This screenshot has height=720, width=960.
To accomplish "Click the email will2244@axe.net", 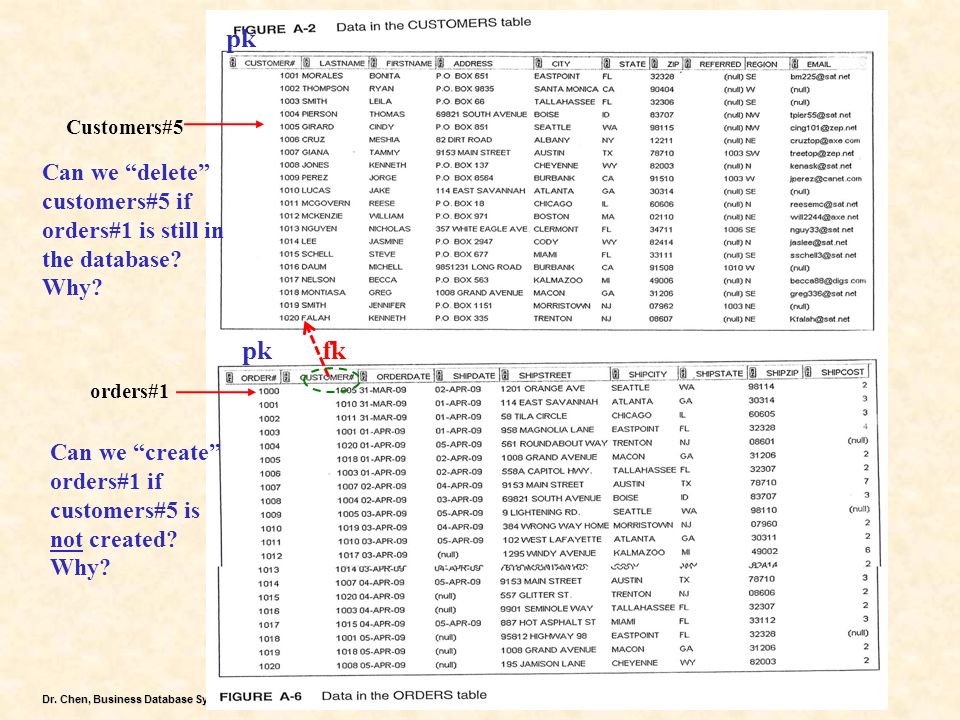I will (824, 217).
